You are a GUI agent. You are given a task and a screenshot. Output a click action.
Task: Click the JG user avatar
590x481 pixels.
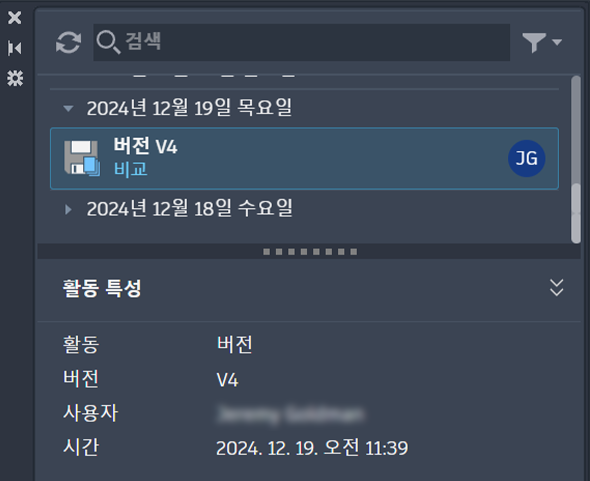pos(526,158)
